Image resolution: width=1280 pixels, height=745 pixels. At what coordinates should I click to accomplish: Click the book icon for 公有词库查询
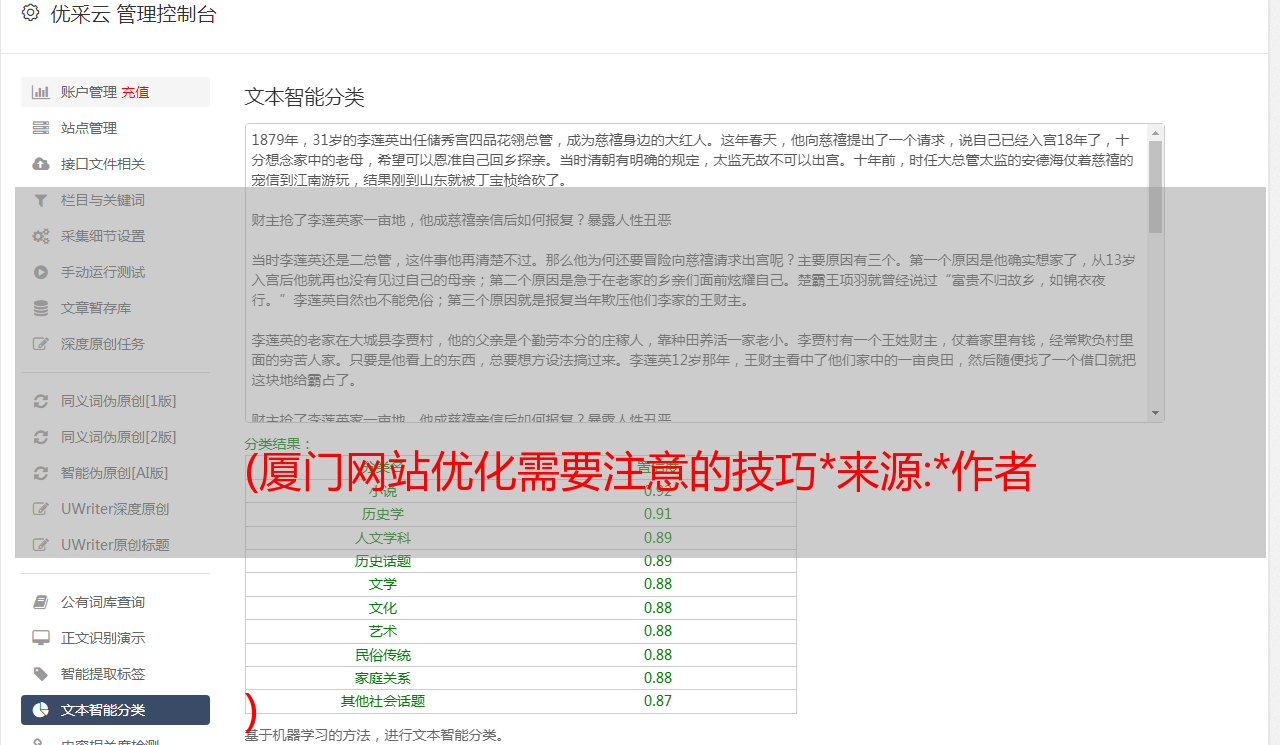(x=41, y=602)
